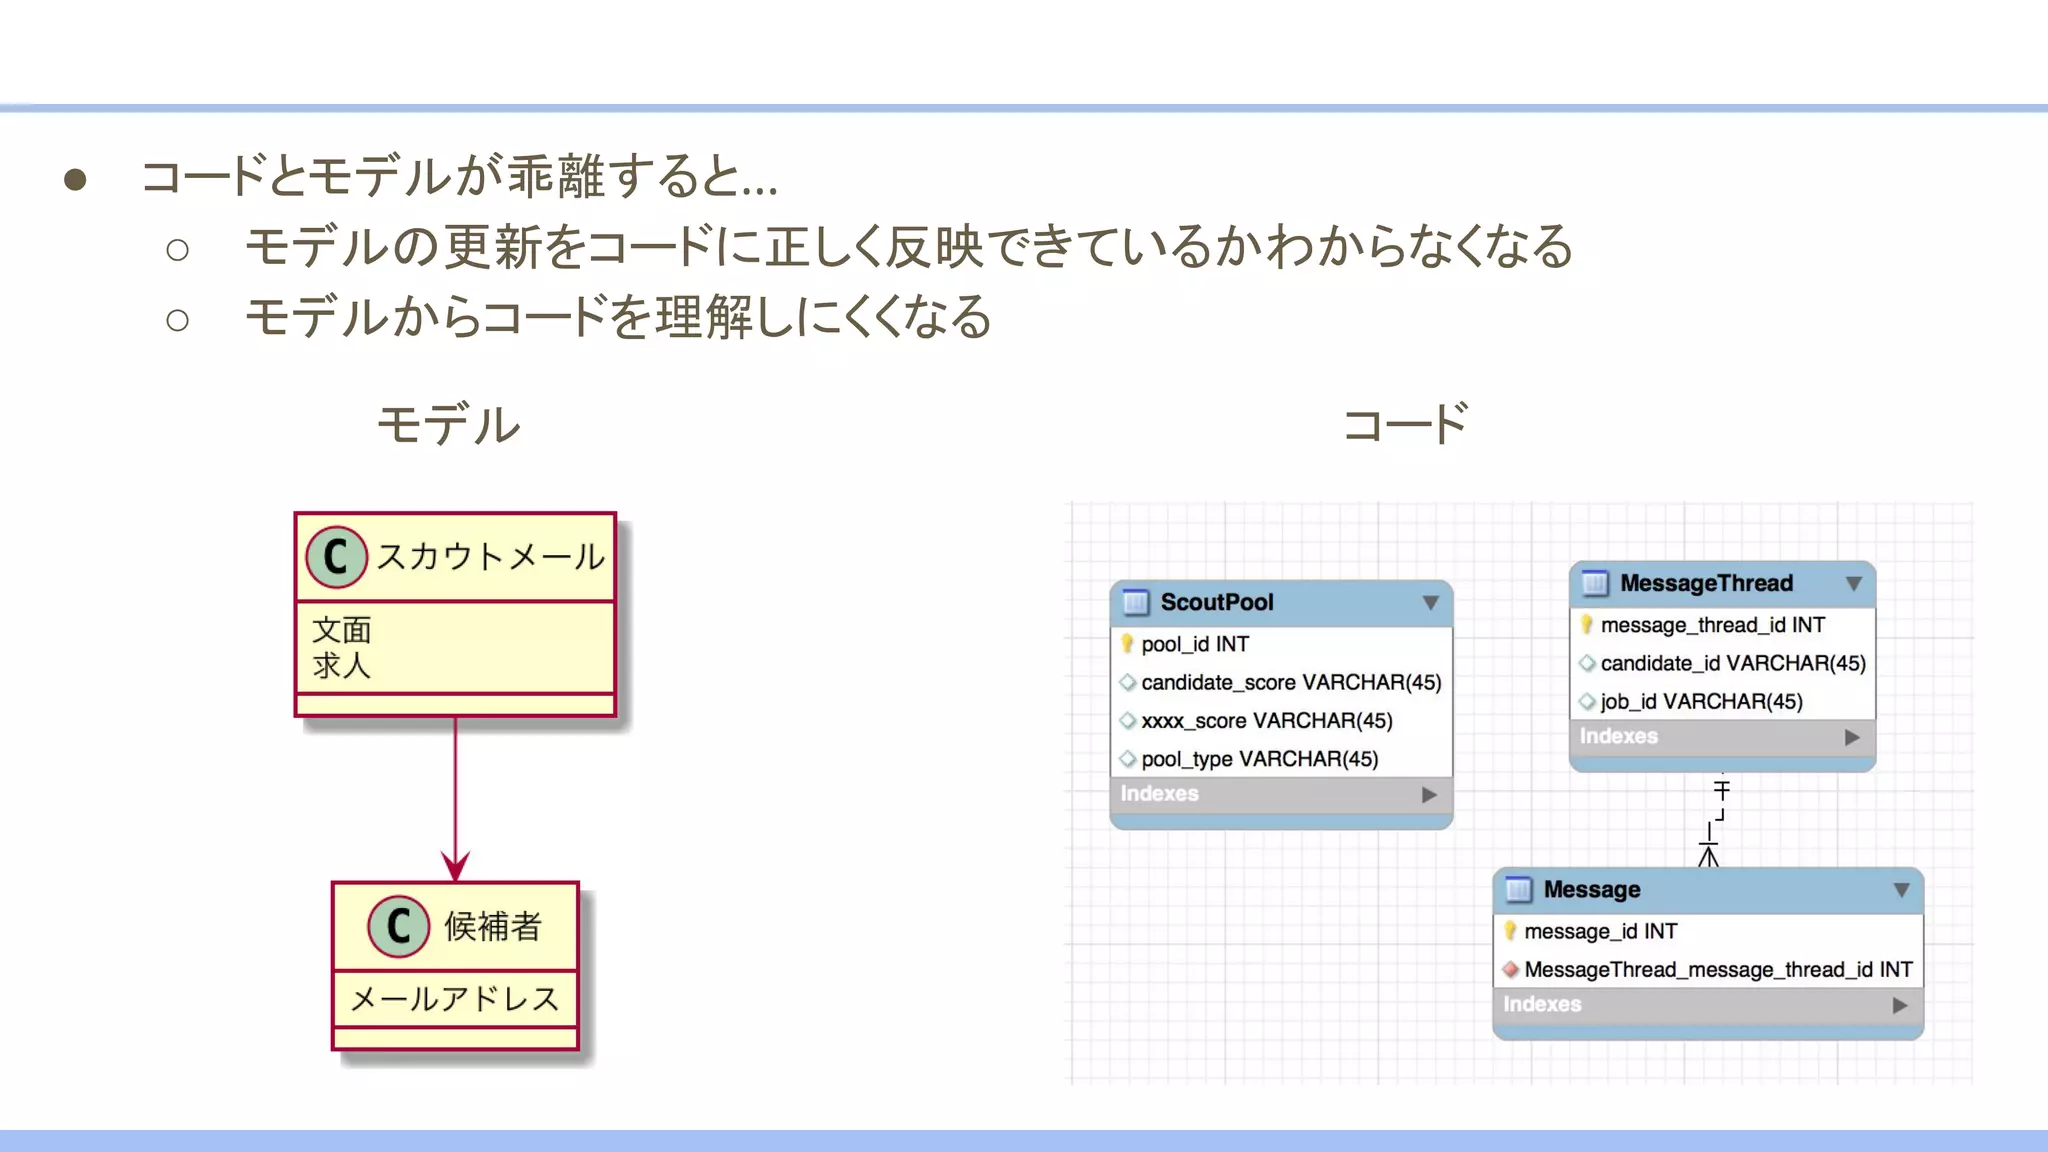Click the candidate_score column diamond icon
This screenshot has width=2048, height=1152.
[1127, 682]
